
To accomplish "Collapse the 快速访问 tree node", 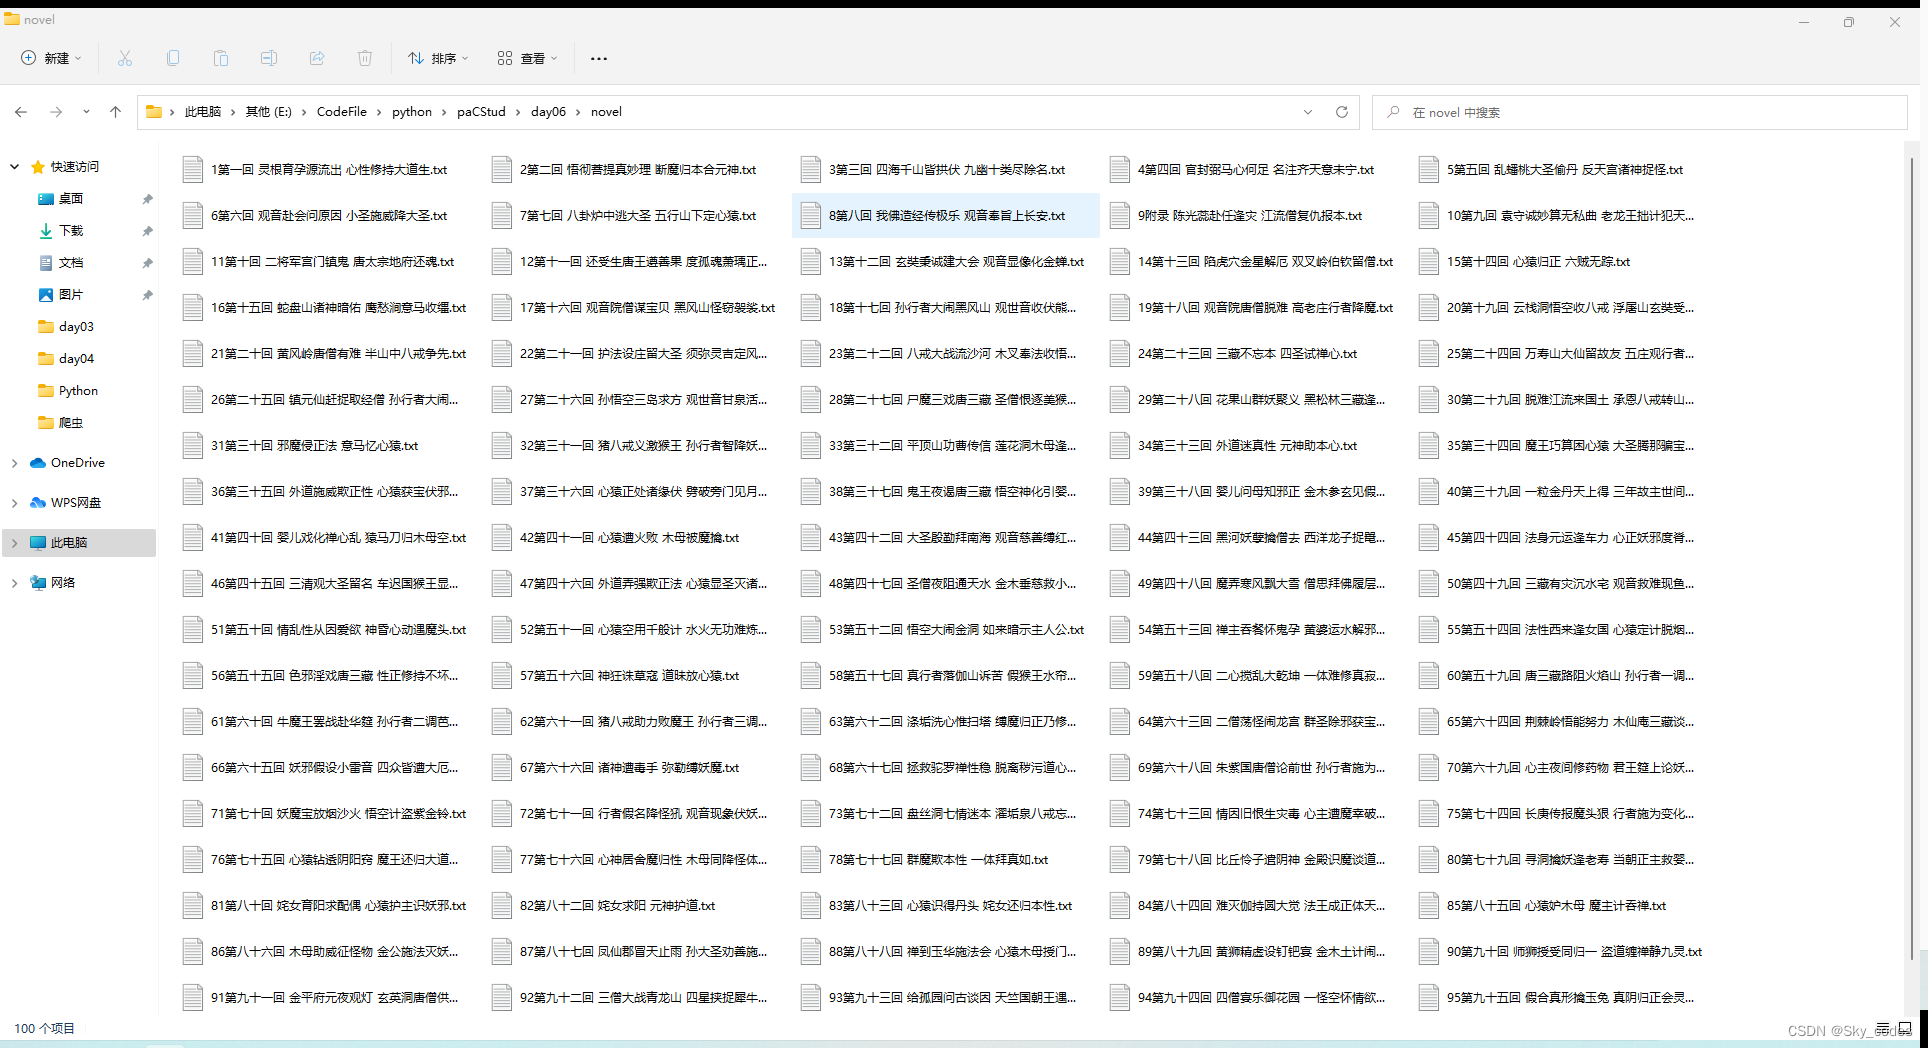I will (x=14, y=167).
